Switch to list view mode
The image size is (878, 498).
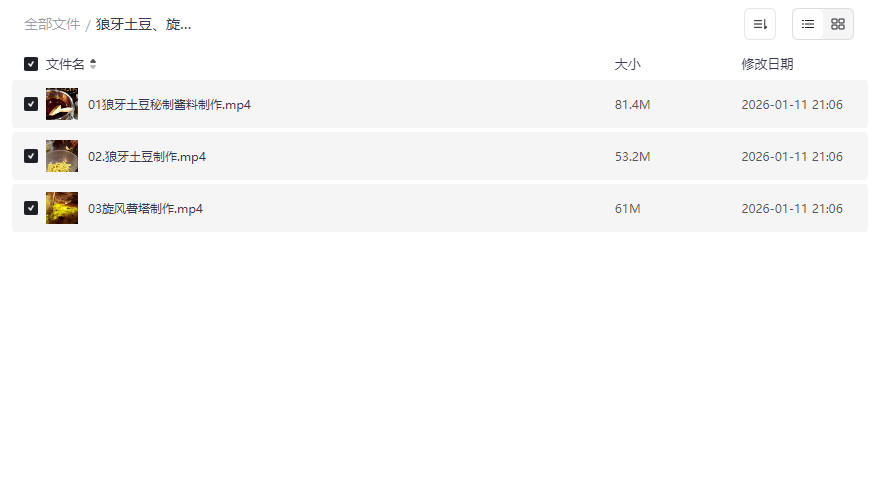(x=808, y=24)
